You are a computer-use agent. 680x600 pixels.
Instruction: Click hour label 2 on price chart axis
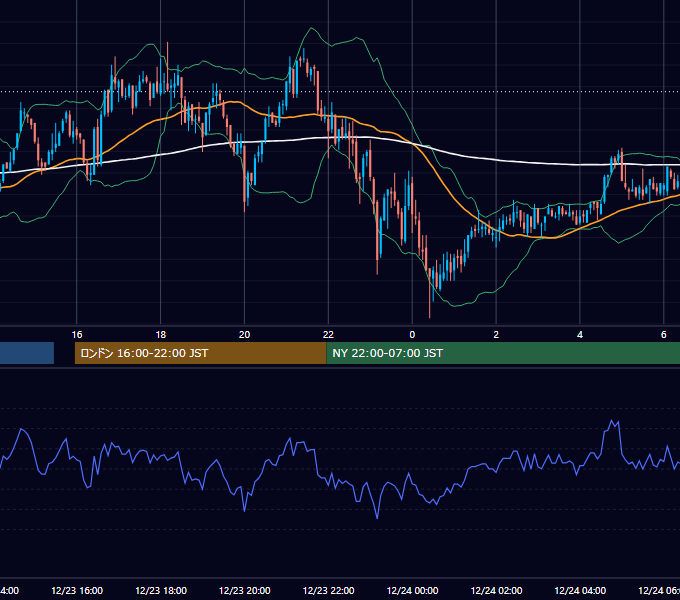[x=496, y=335]
